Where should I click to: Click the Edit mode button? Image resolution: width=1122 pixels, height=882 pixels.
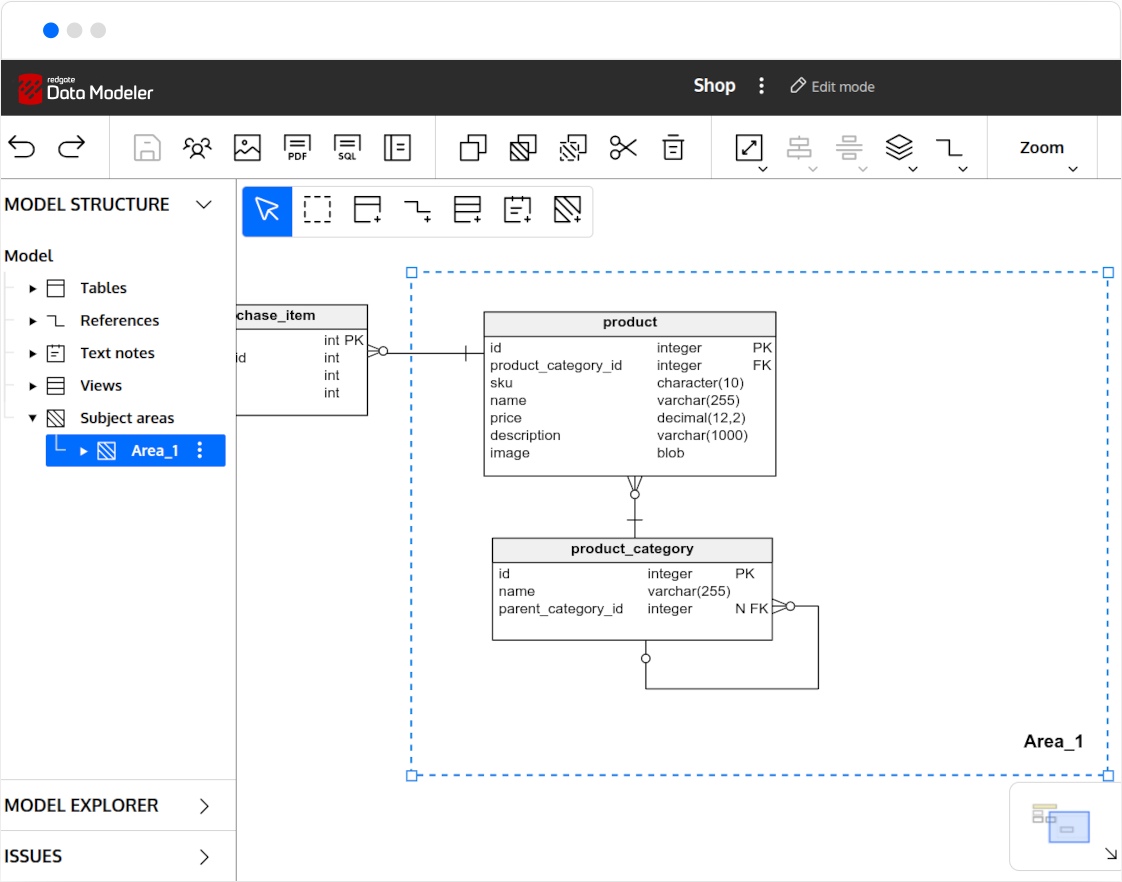832,87
